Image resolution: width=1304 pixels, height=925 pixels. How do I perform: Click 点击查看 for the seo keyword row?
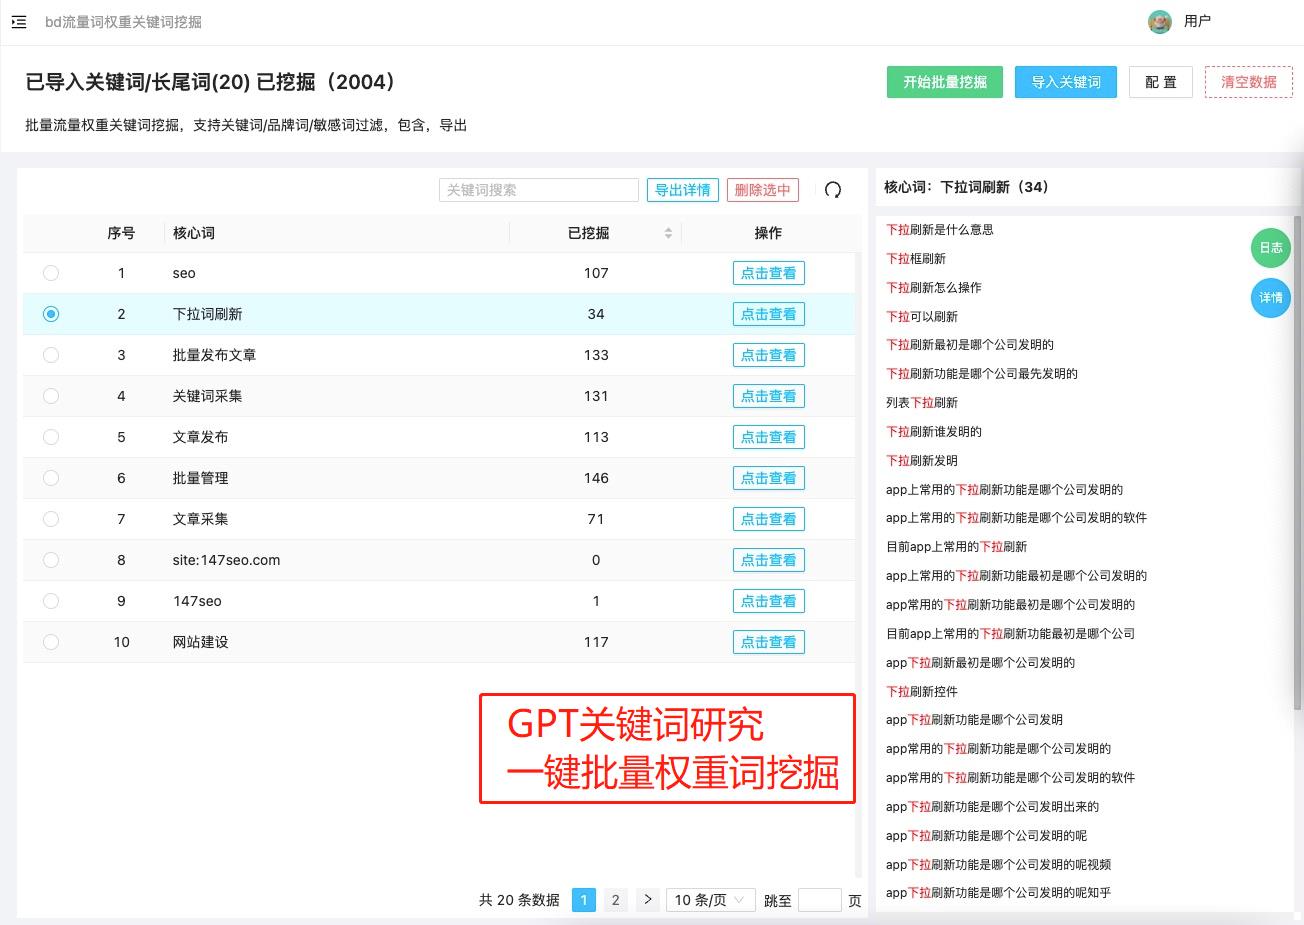pos(768,273)
